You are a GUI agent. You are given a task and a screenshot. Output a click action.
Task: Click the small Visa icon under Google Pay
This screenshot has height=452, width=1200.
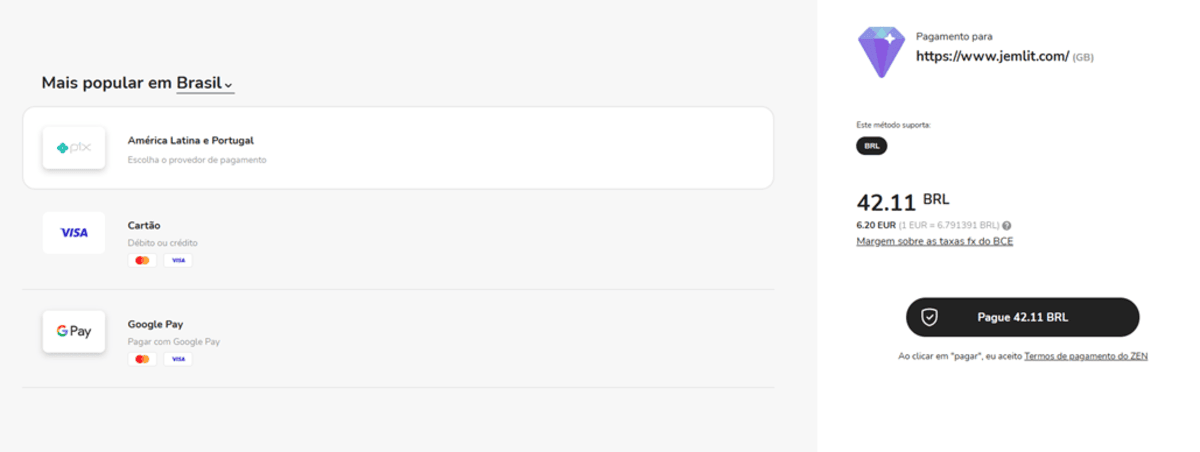[x=178, y=359]
